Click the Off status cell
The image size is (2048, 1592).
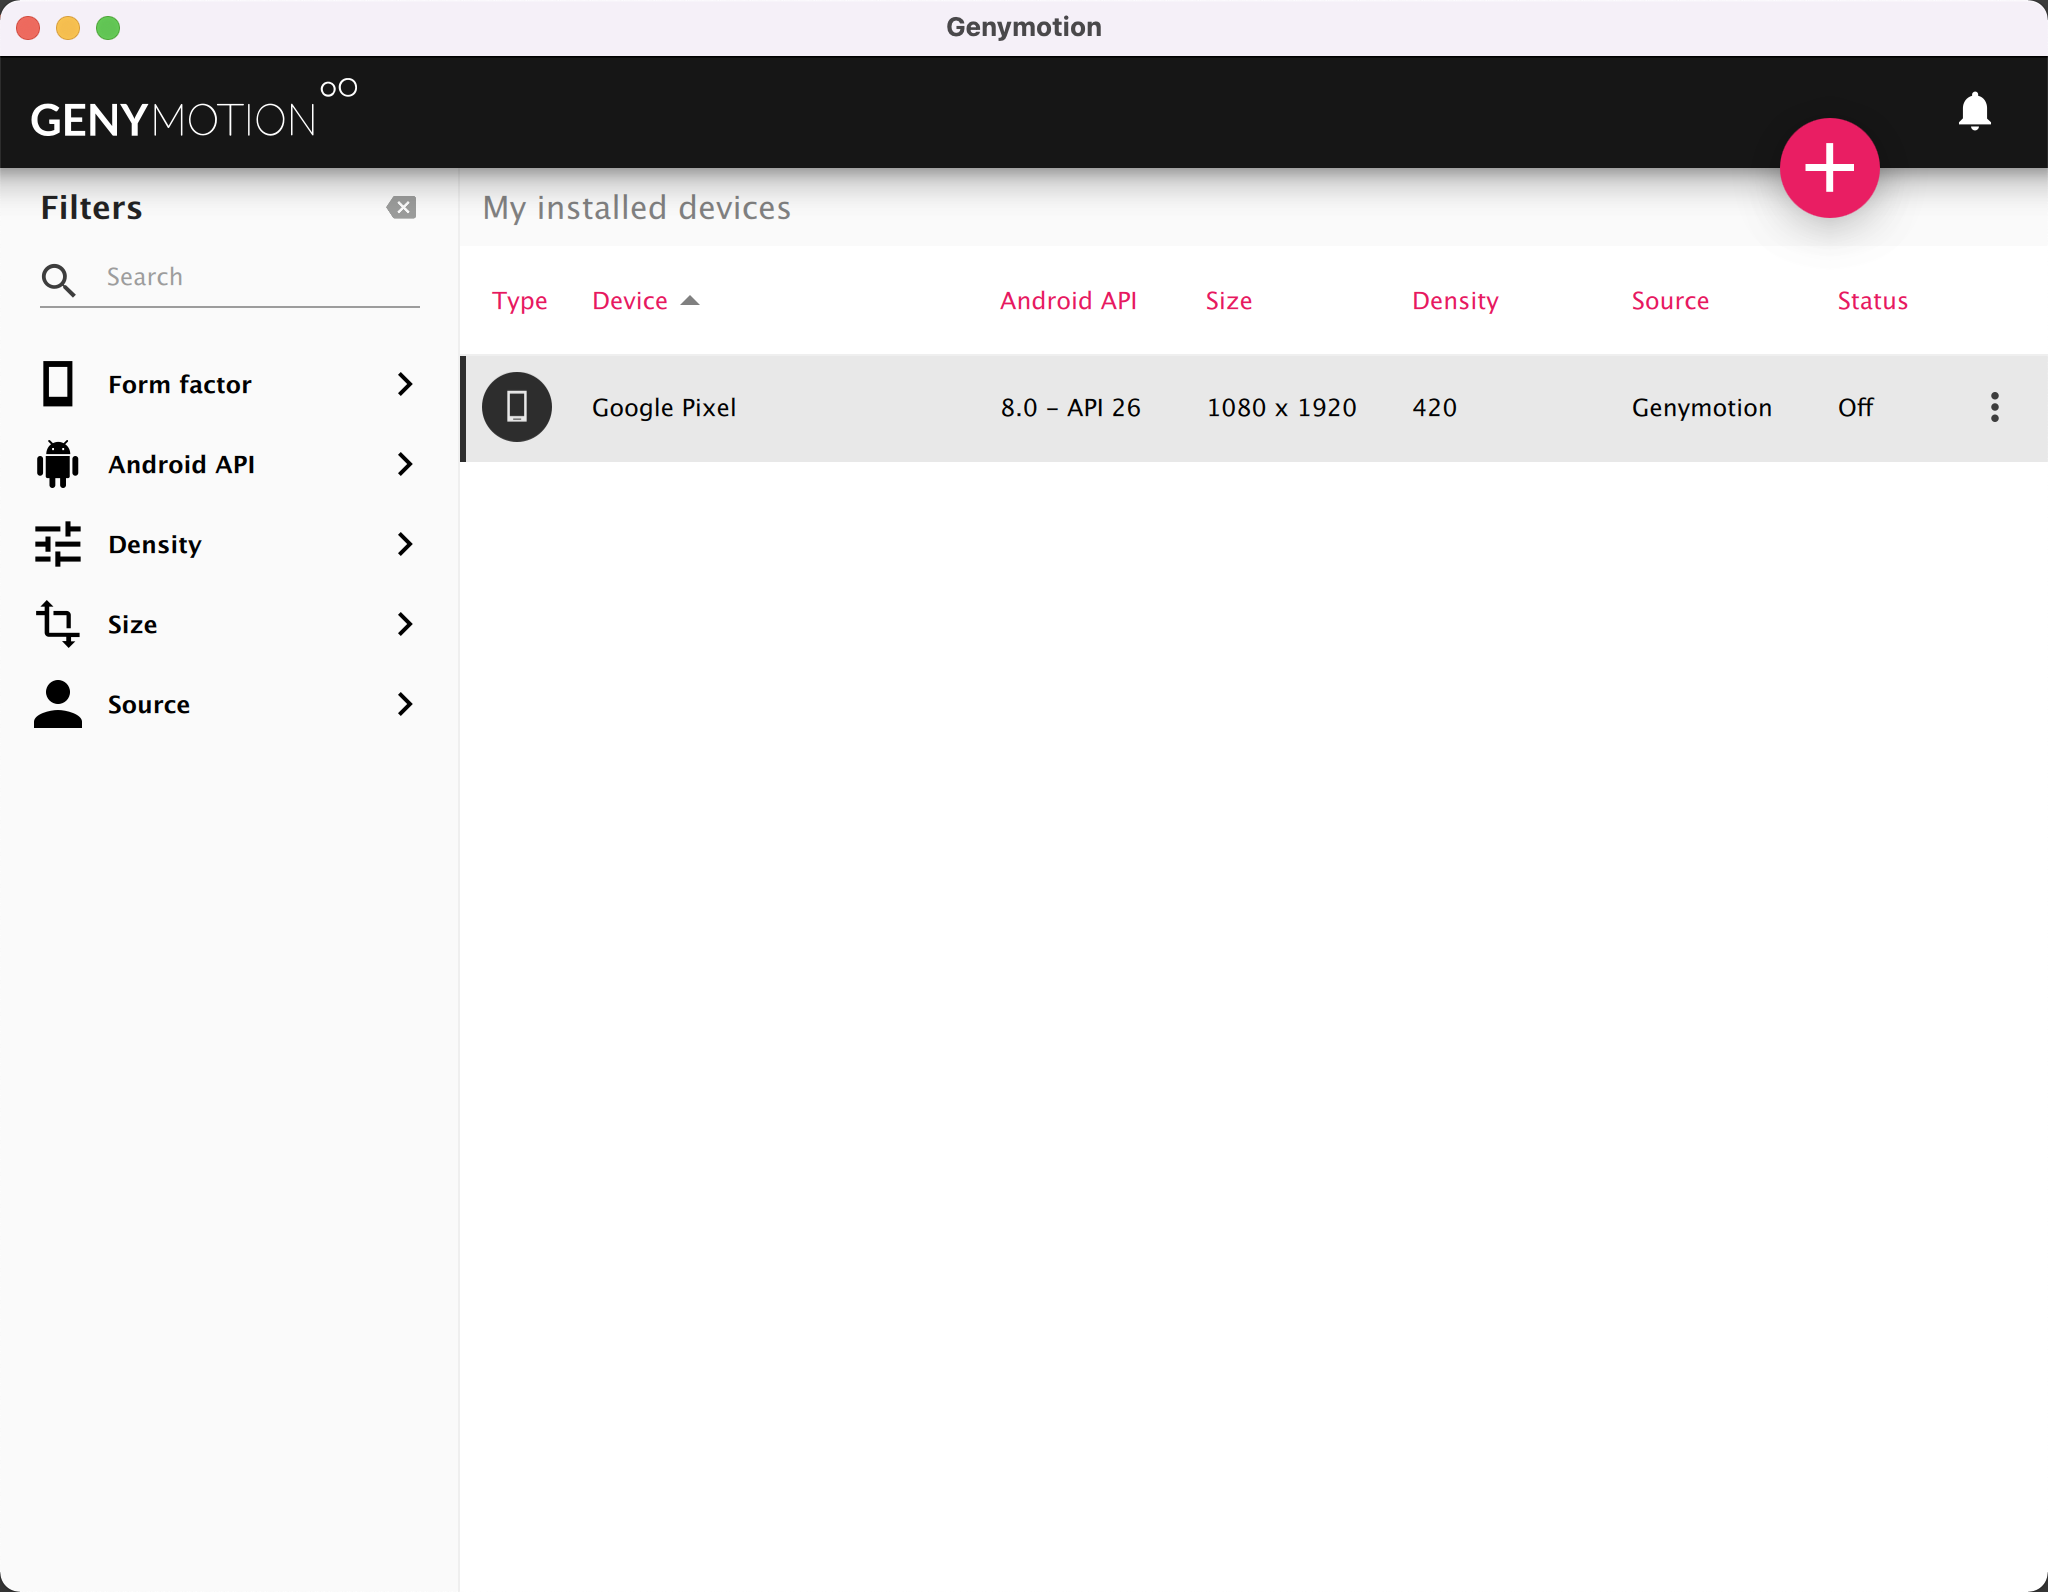(x=1855, y=407)
